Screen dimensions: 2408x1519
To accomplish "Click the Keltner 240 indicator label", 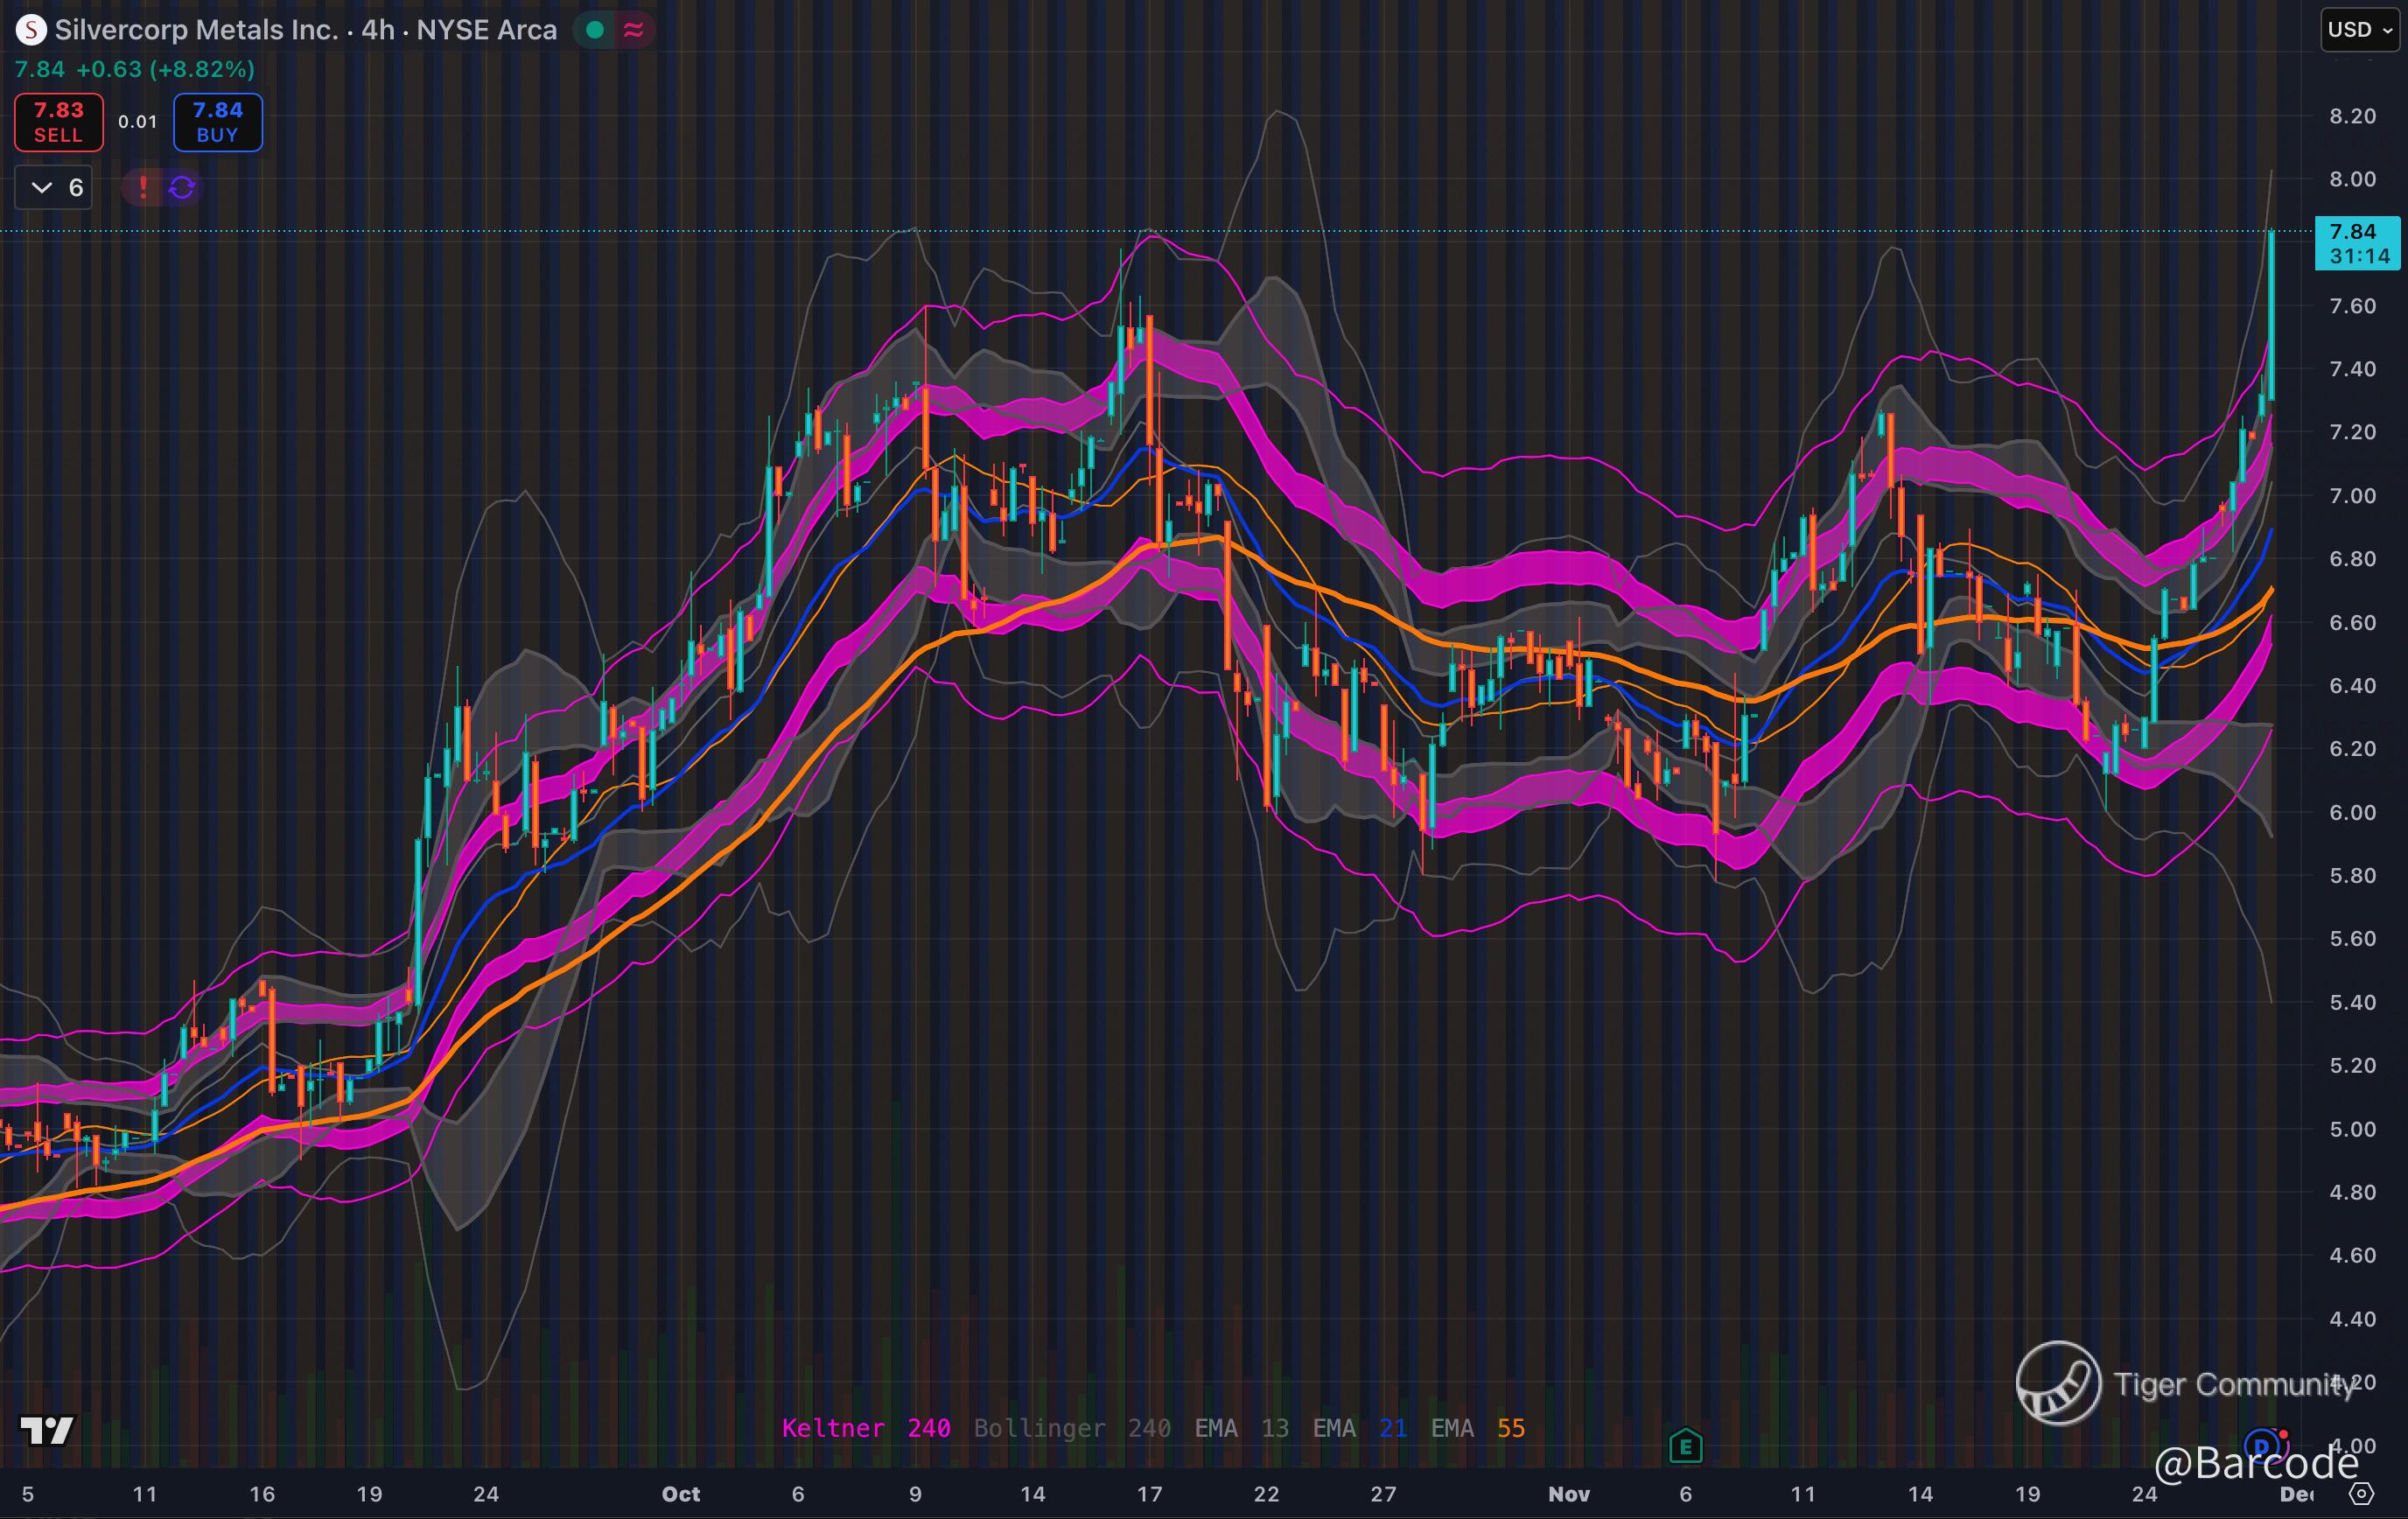I will tap(866, 1428).
